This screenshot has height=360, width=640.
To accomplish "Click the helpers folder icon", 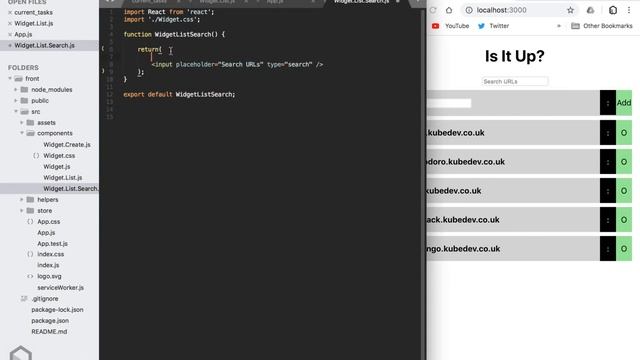I will [30, 200].
